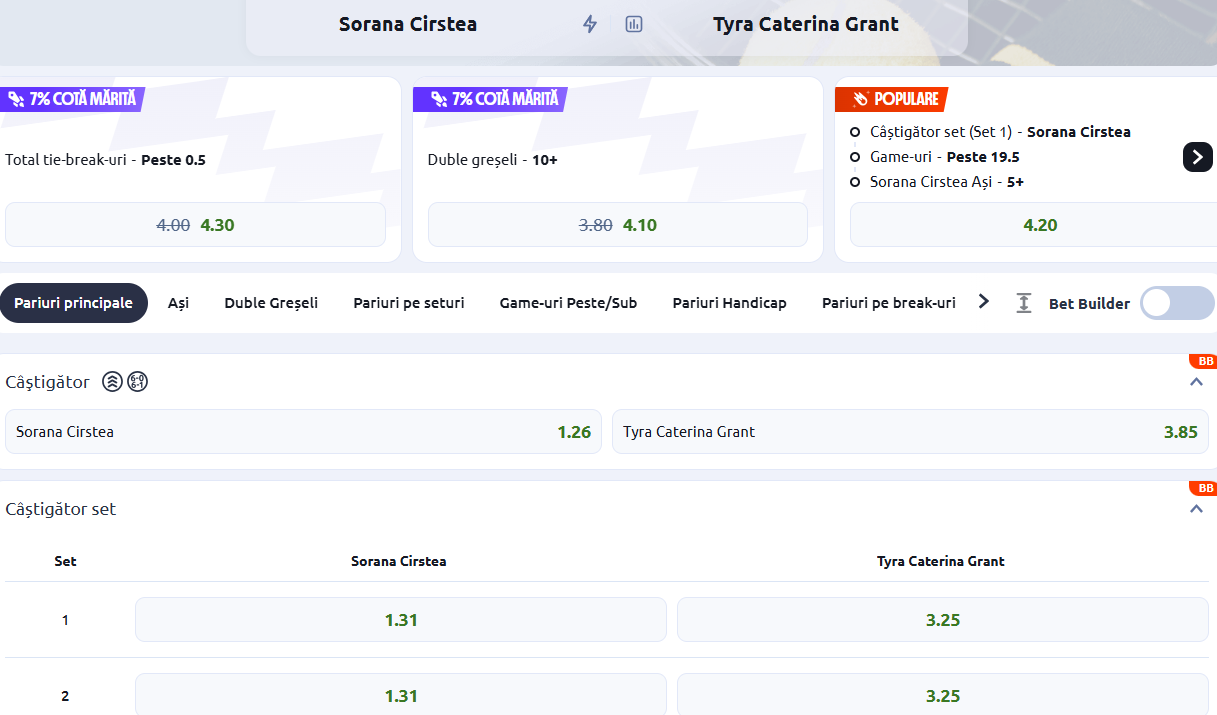Image resolution: width=1217 pixels, height=715 pixels.
Task: Click the triple-chevron boost icon next to Câştigător
Action: pyautogui.click(x=114, y=381)
